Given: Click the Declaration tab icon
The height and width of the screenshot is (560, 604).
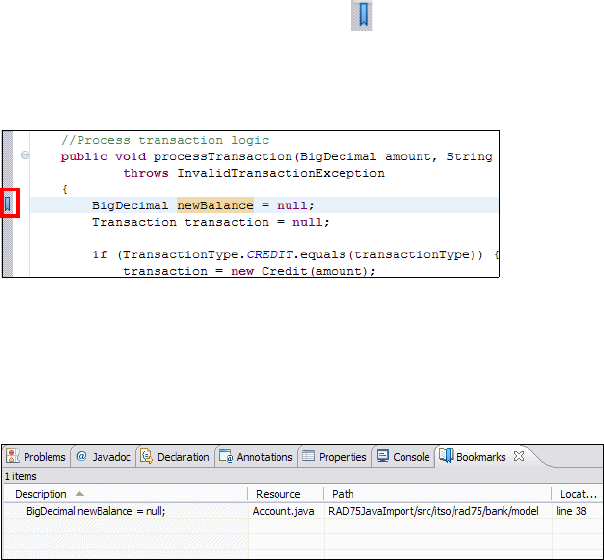Looking at the screenshot, I should point(146,456).
